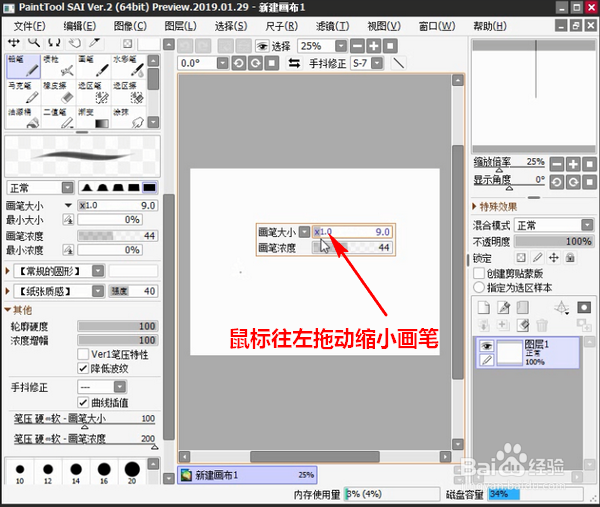Open the 手抖修正 dropdown in brush panel
This screenshot has height=507, width=600.
[x=120, y=387]
